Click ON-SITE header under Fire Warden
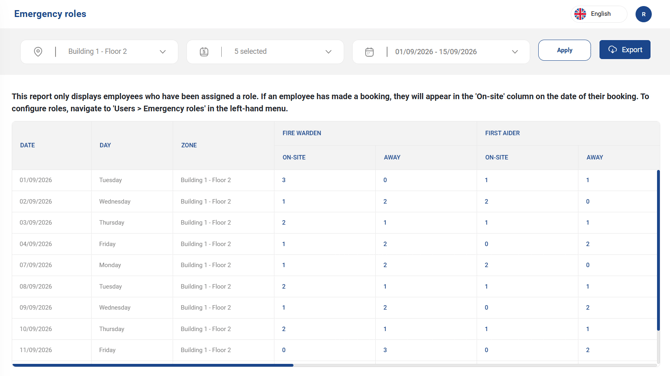Viewport: 670px width, 376px height. tap(294, 157)
